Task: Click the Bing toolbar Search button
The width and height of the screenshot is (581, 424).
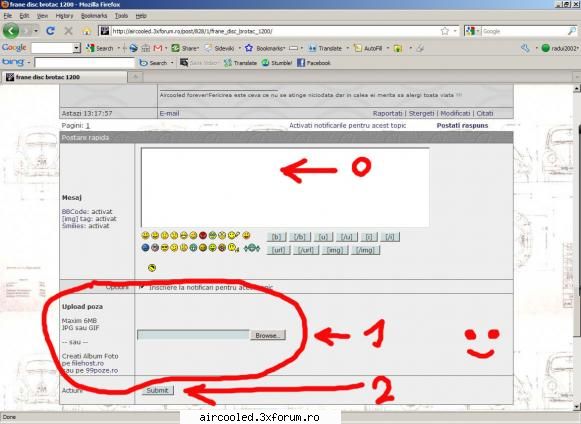Action: tap(153, 63)
